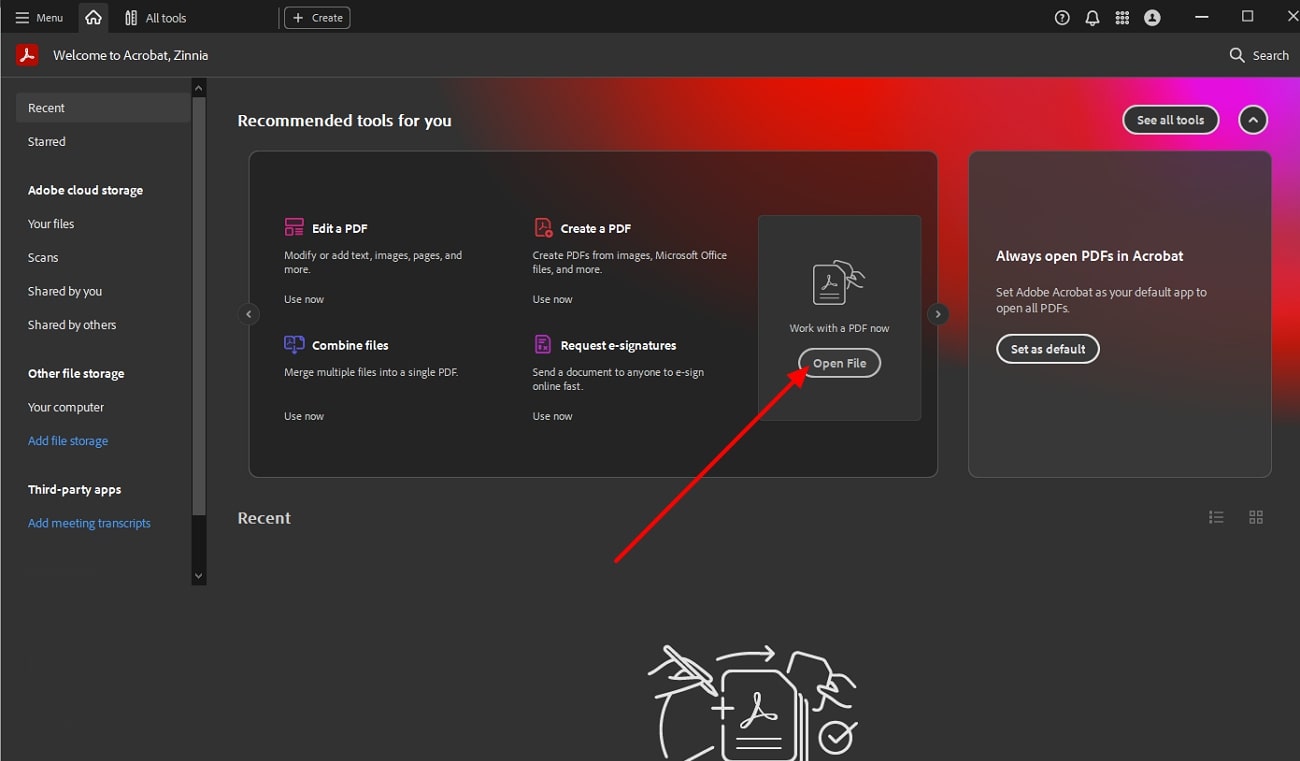Collapse the recommended tools section chevron

point(1253,120)
